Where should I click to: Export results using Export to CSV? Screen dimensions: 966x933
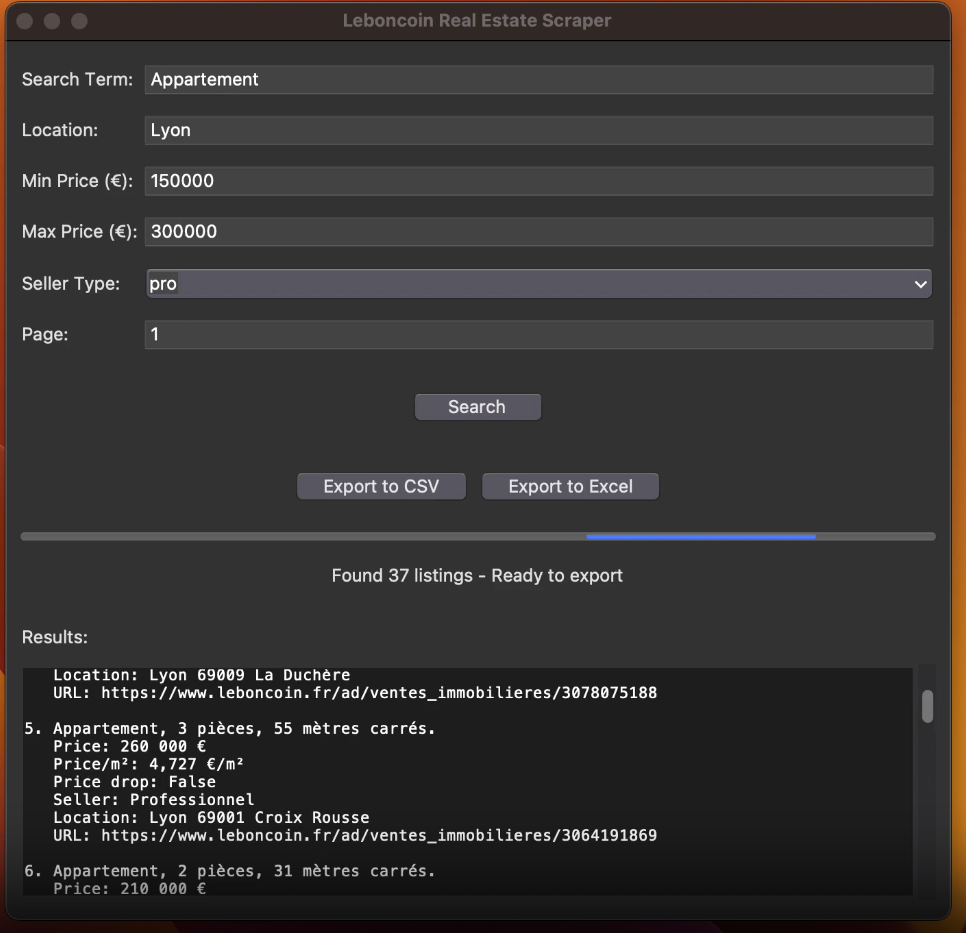click(x=381, y=487)
